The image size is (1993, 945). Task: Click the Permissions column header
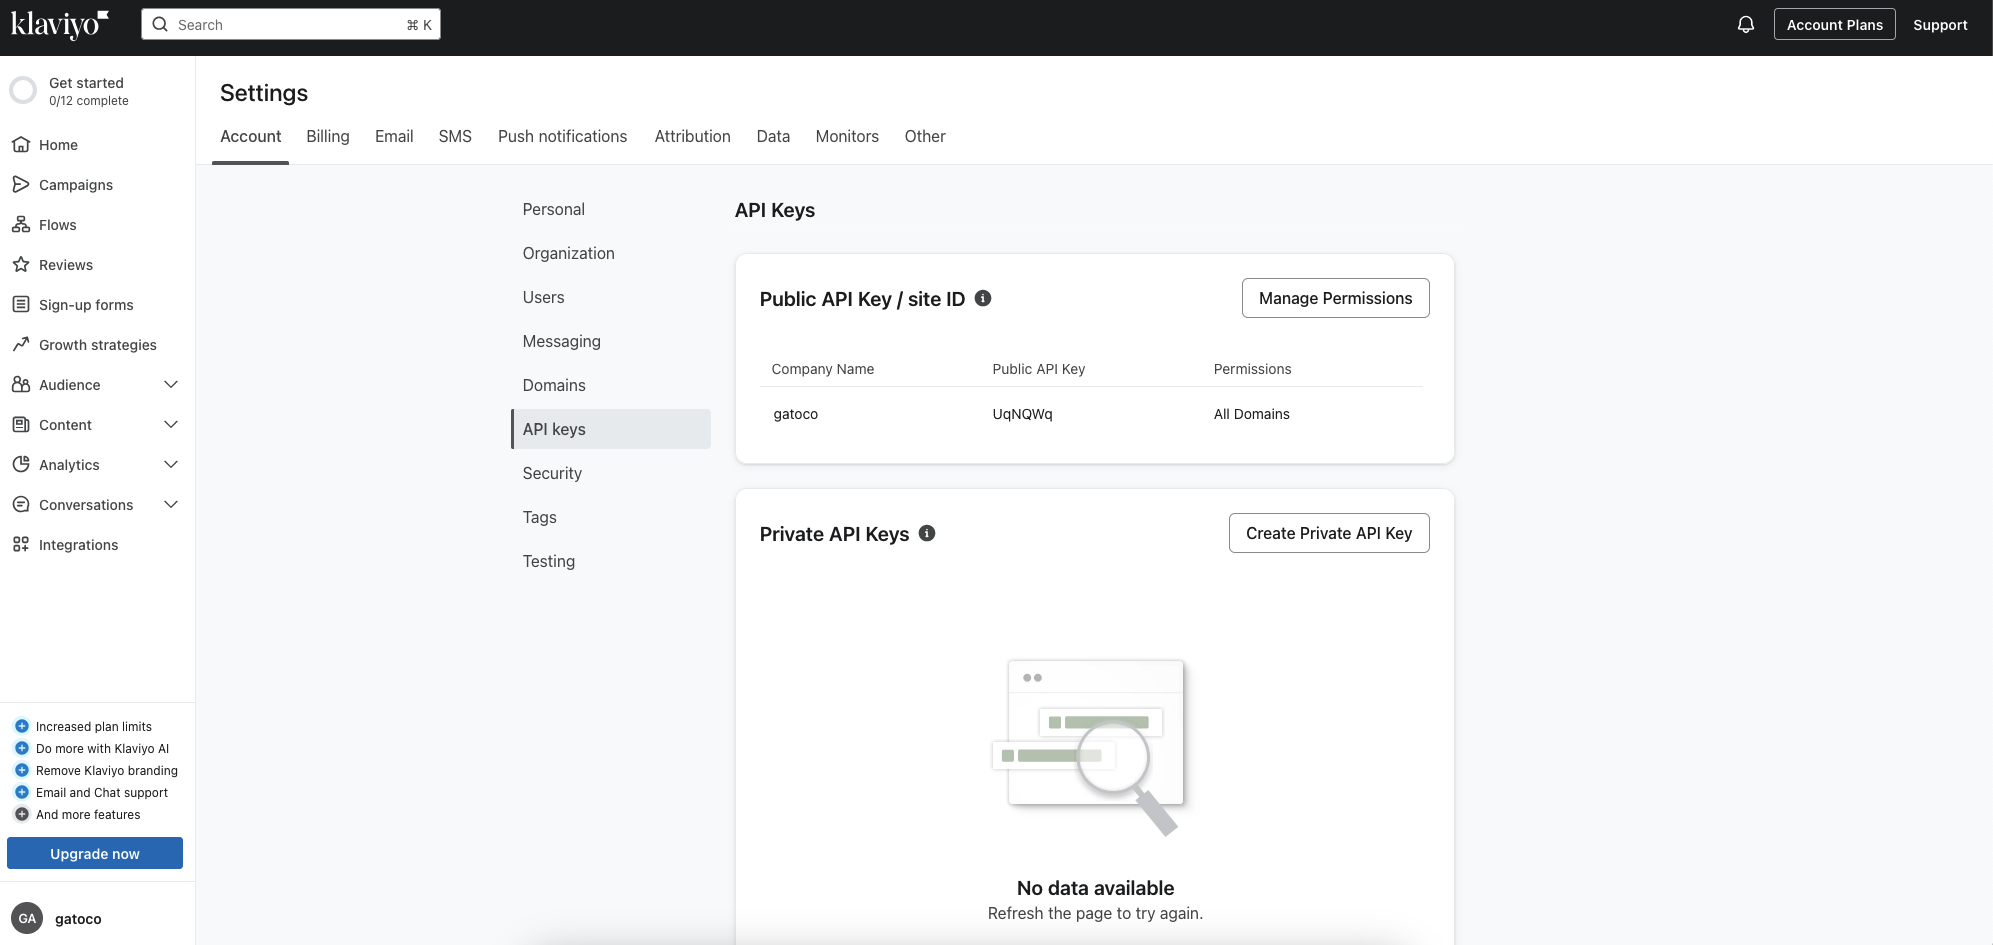click(1252, 369)
